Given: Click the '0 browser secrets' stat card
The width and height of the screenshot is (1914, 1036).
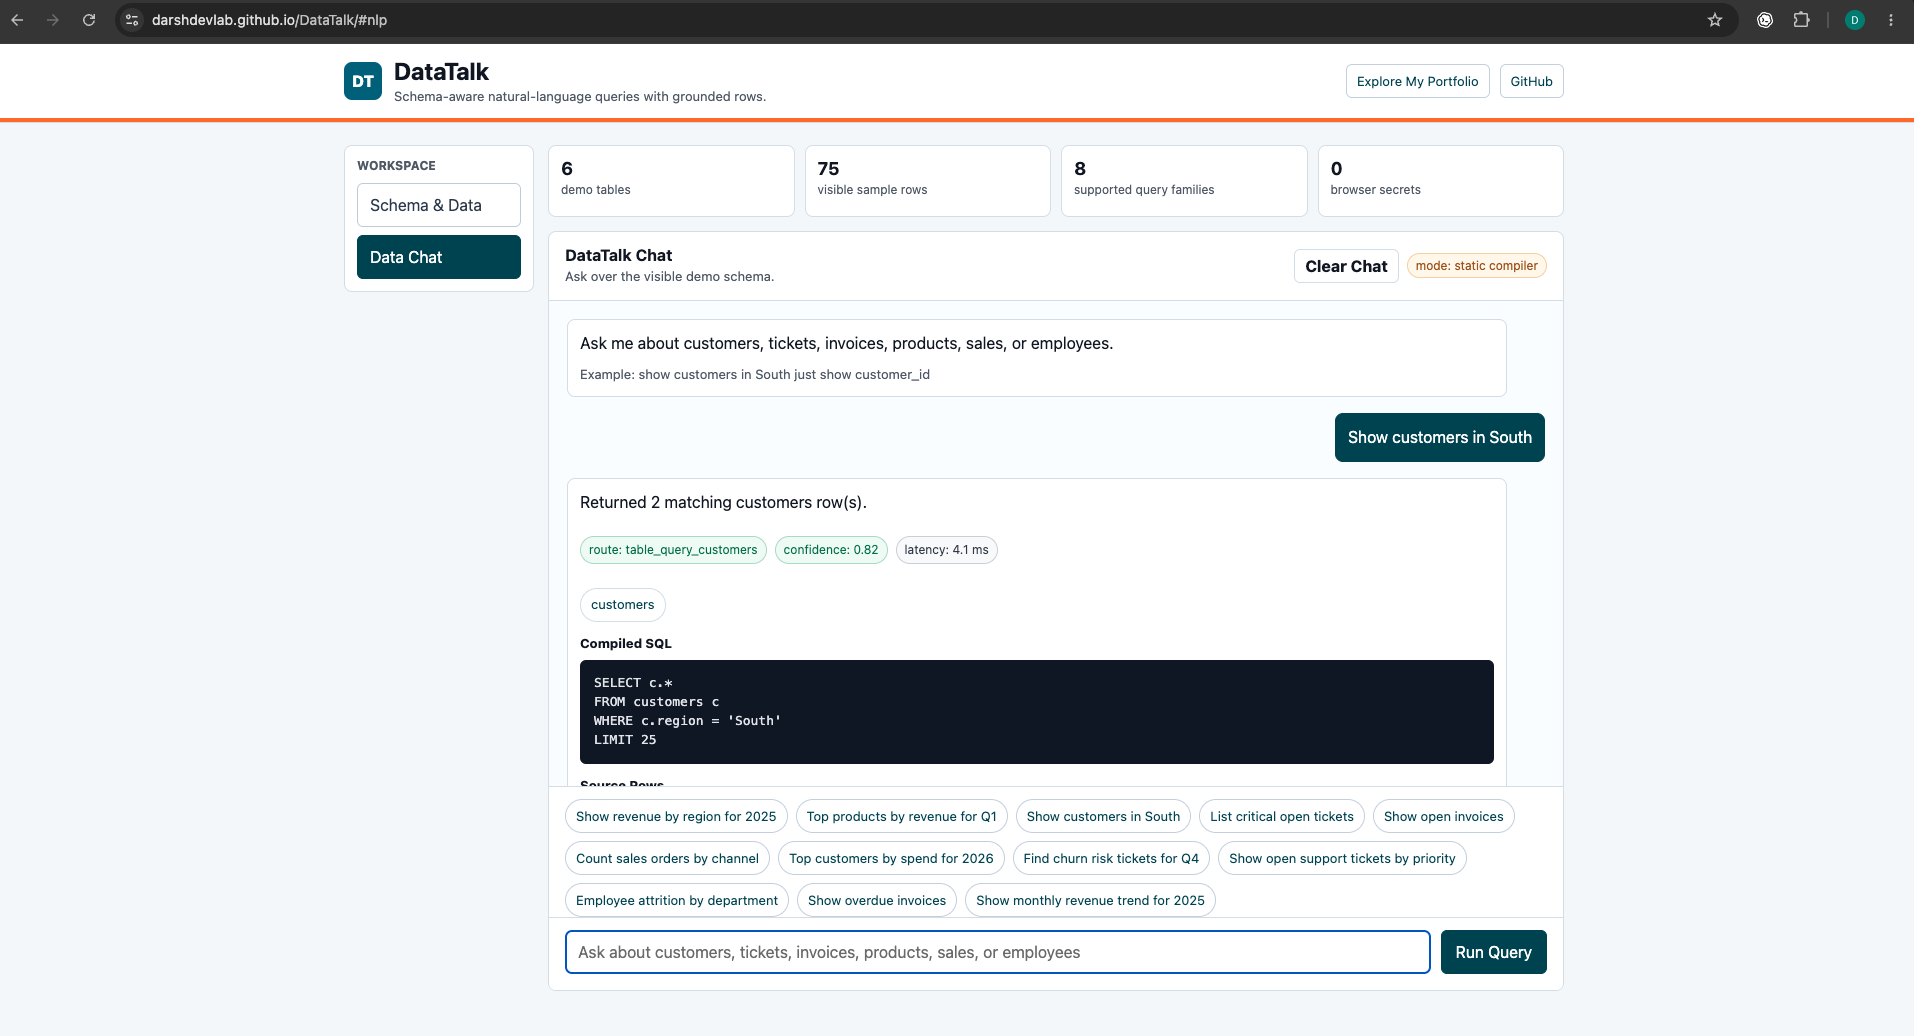Looking at the screenshot, I should (1440, 181).
